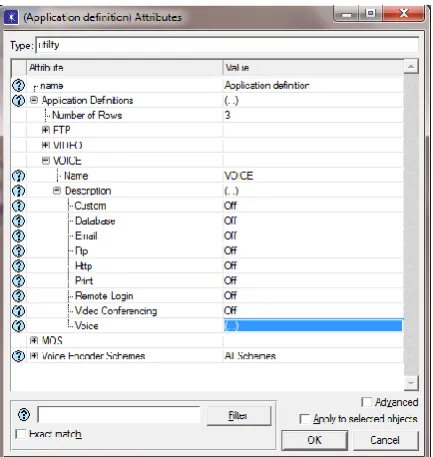Click the application icon in title bar

point(11,17)
